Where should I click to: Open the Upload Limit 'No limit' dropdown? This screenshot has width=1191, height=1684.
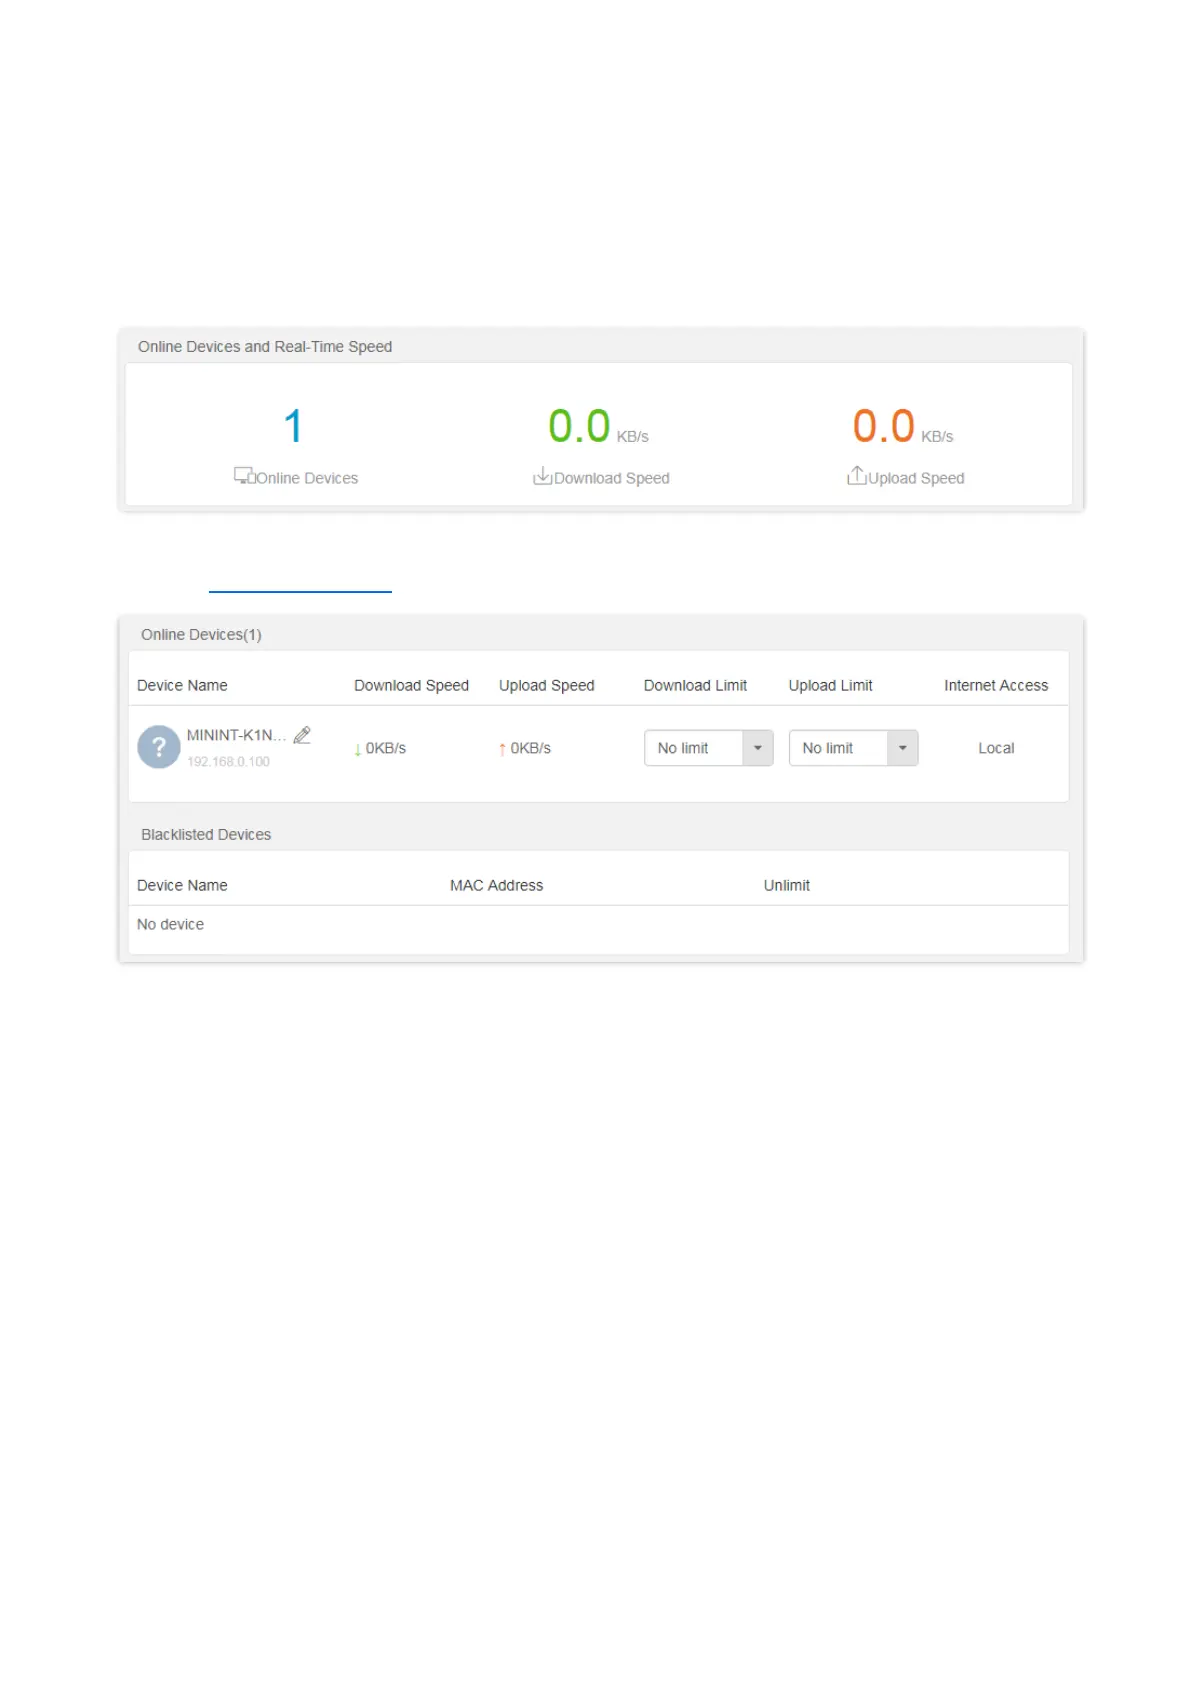838,748
